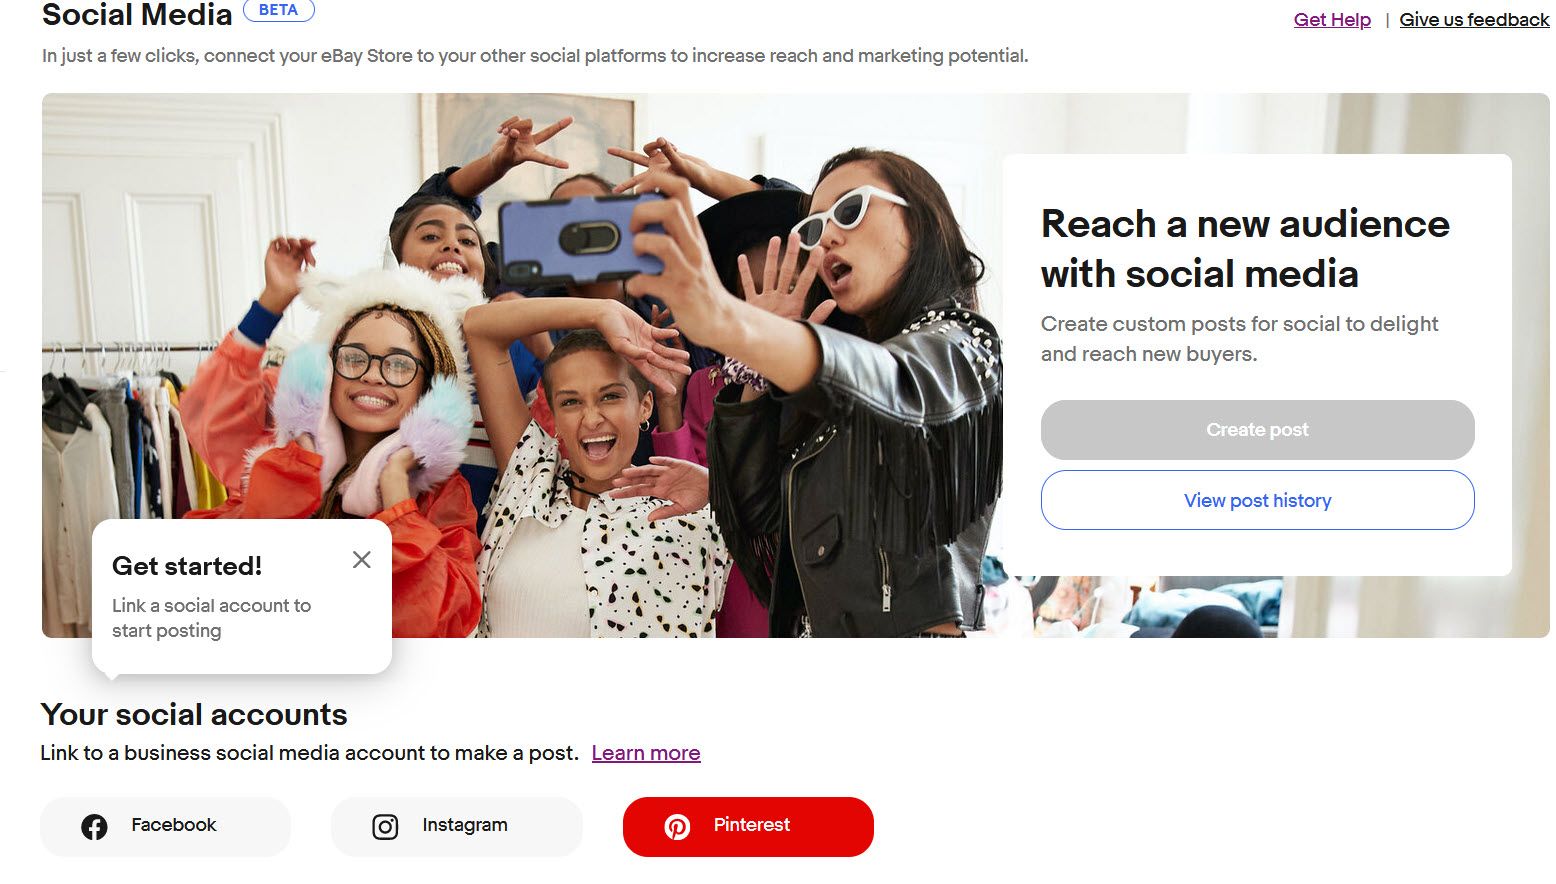Click the Instagram camera icon
Viewport: 1556px width, 884px height.
coord(385,827)
